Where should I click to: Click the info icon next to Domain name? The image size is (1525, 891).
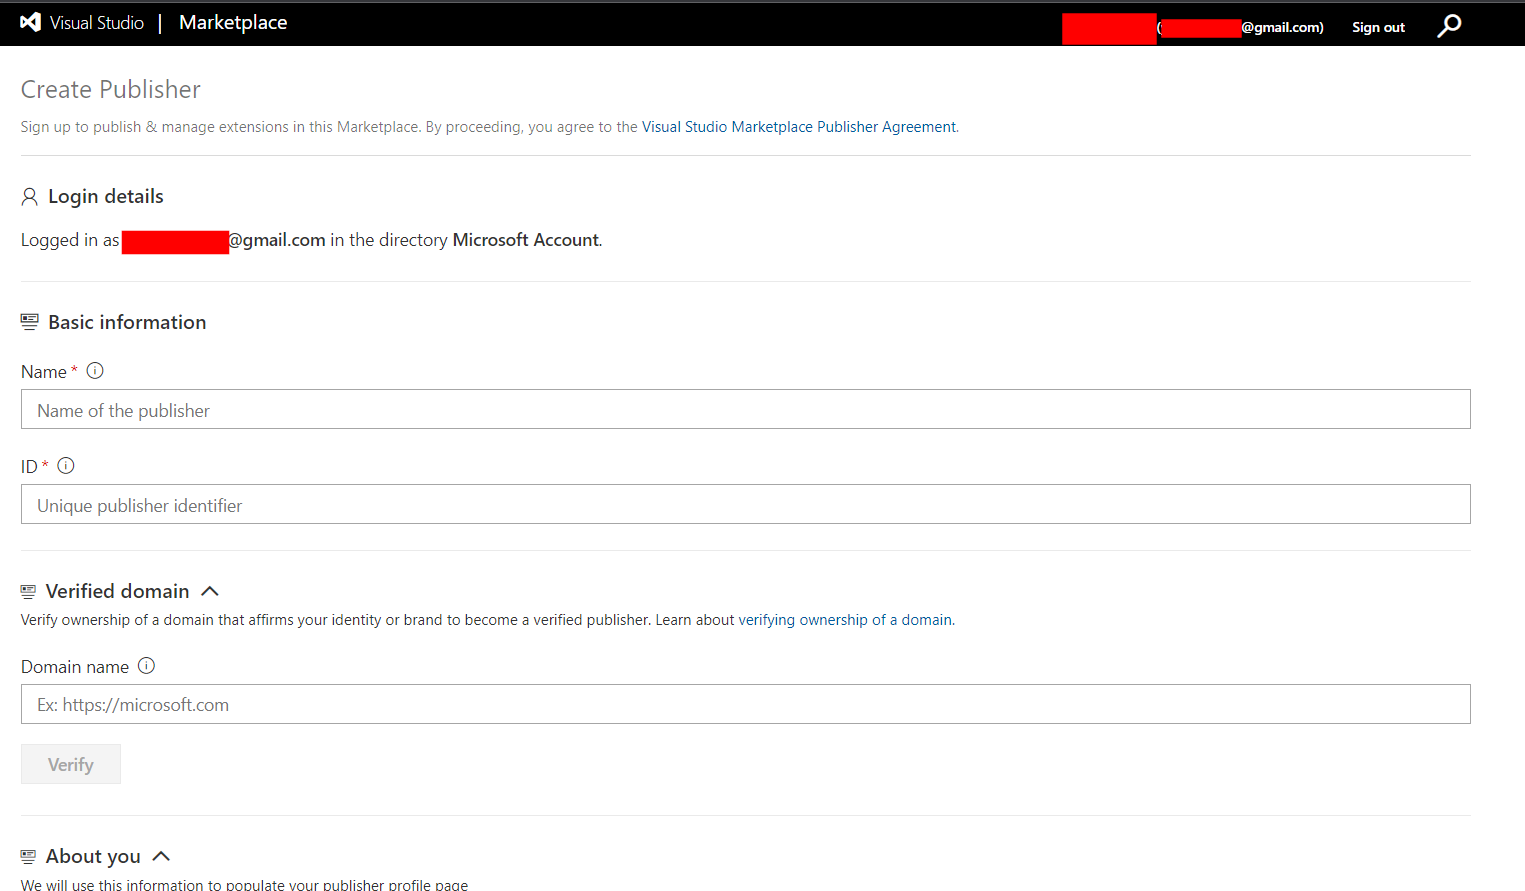point(146,665)
